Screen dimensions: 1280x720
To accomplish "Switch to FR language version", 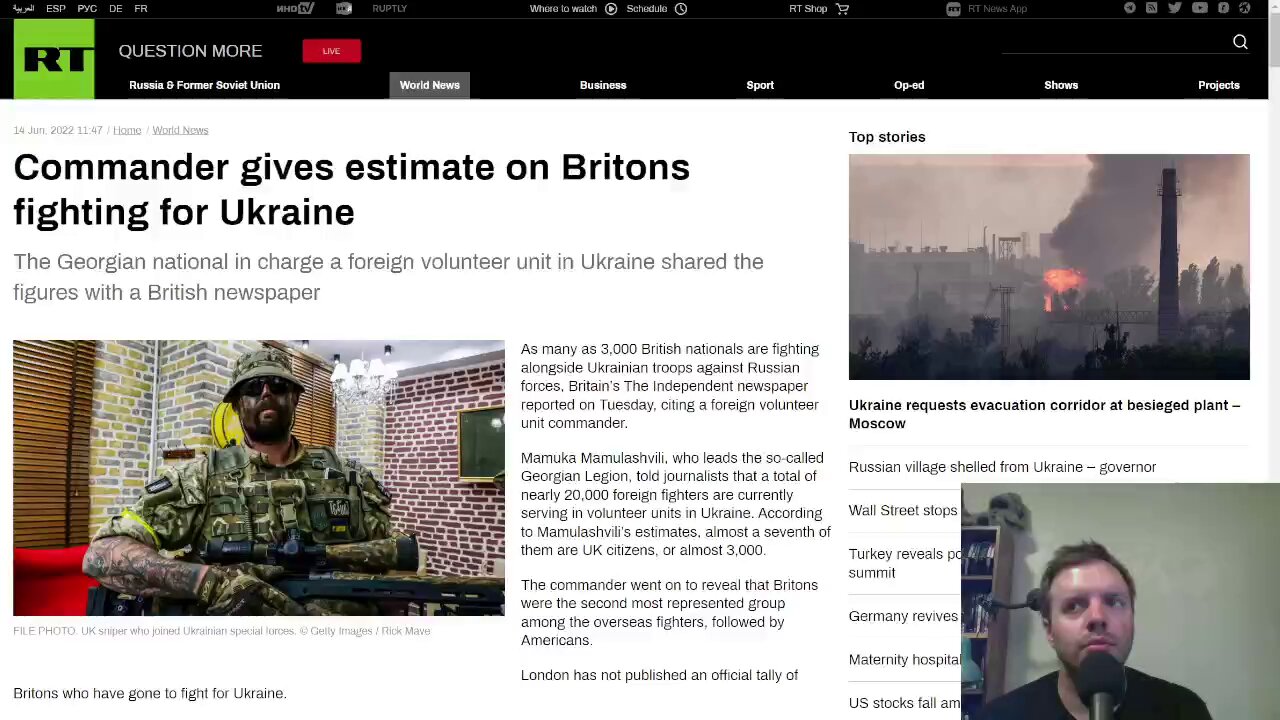I will point(141,8).
